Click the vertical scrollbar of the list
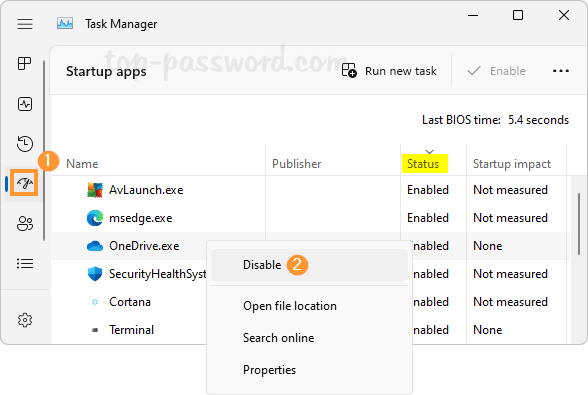The width and height of the screenshot is (588, 395). pyautogui.click(x=579, y=224)
